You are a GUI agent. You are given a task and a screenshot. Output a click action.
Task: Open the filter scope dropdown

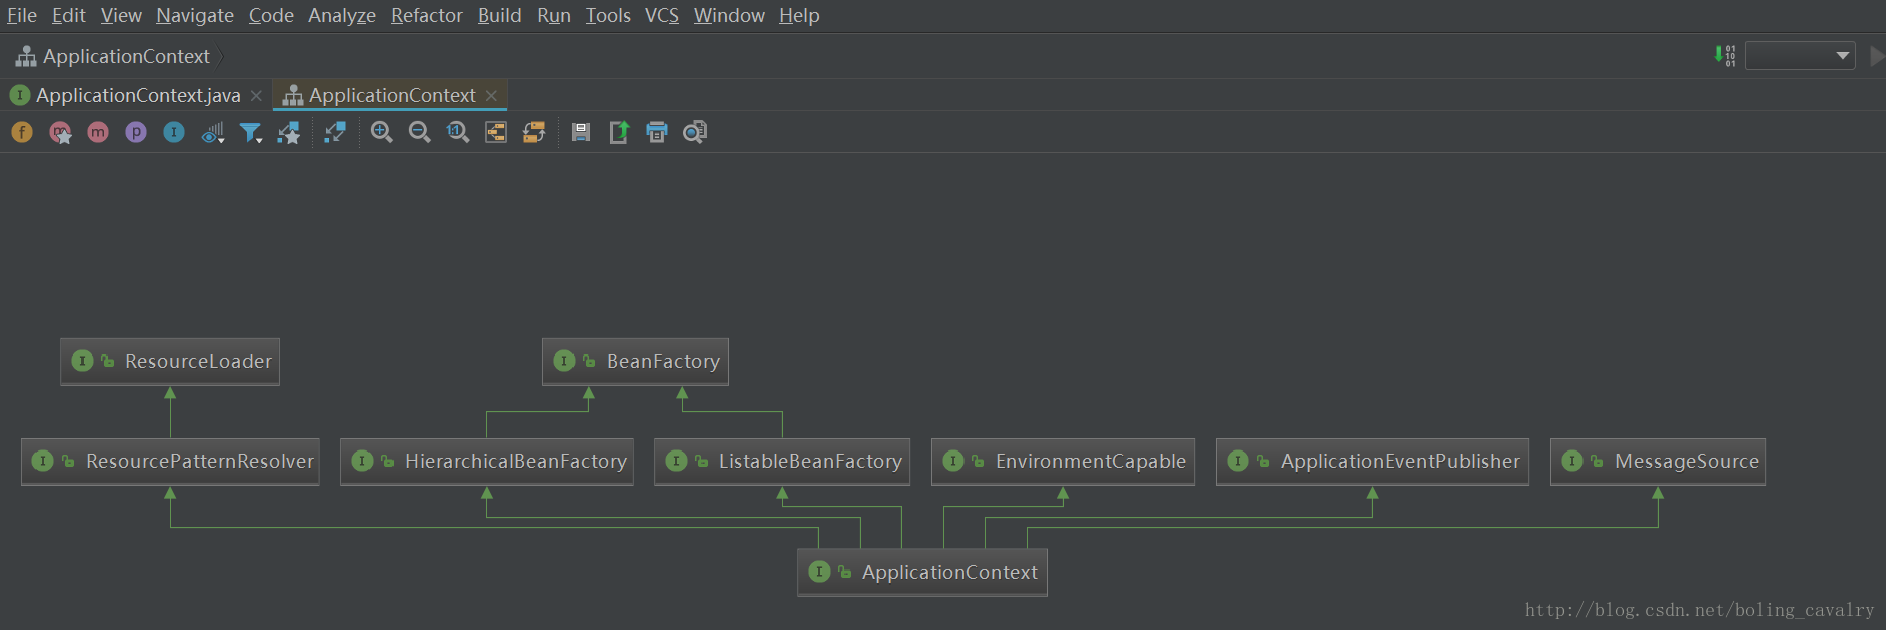pos(251,132)
